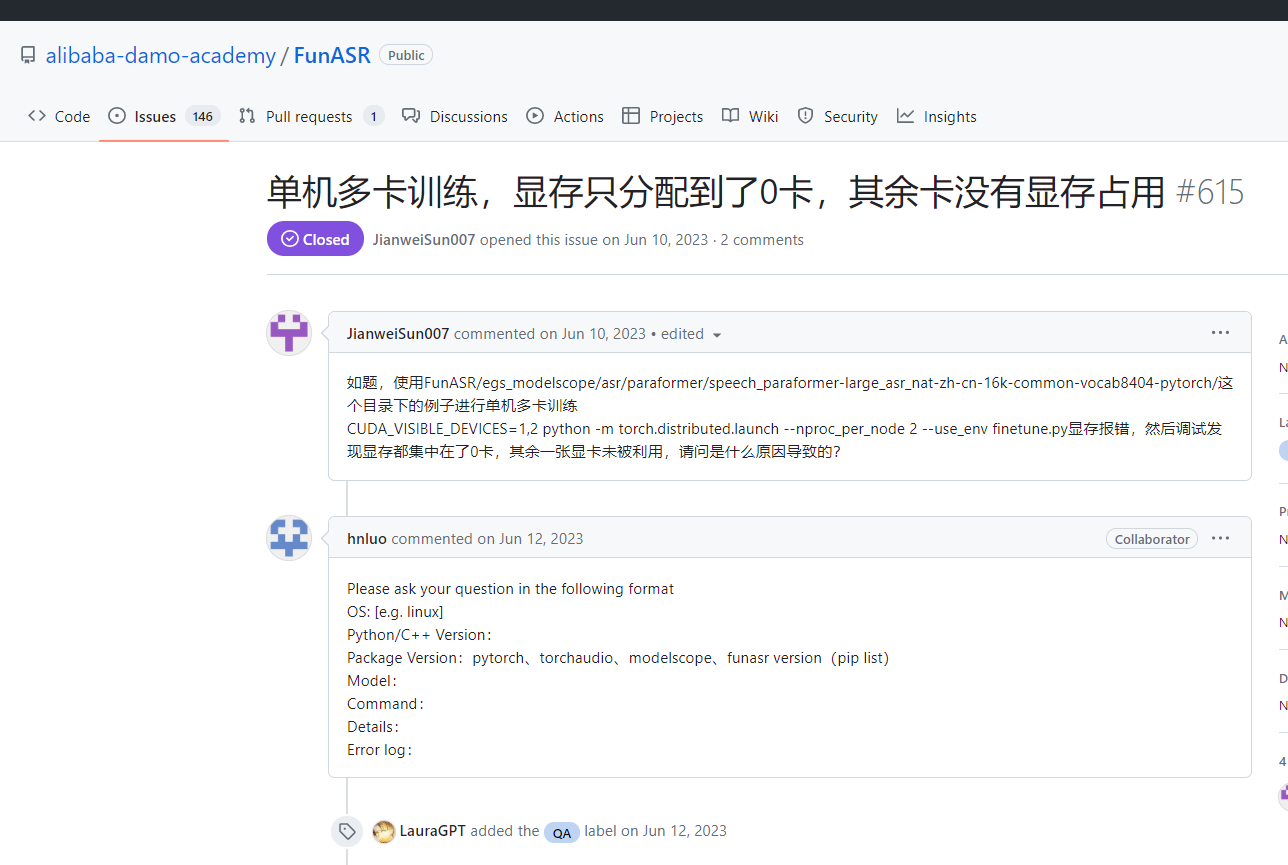This screenshot has width=1288, height=865.
Task: Click the QA label
Action: pyautogui.click(x=562, y=832)
